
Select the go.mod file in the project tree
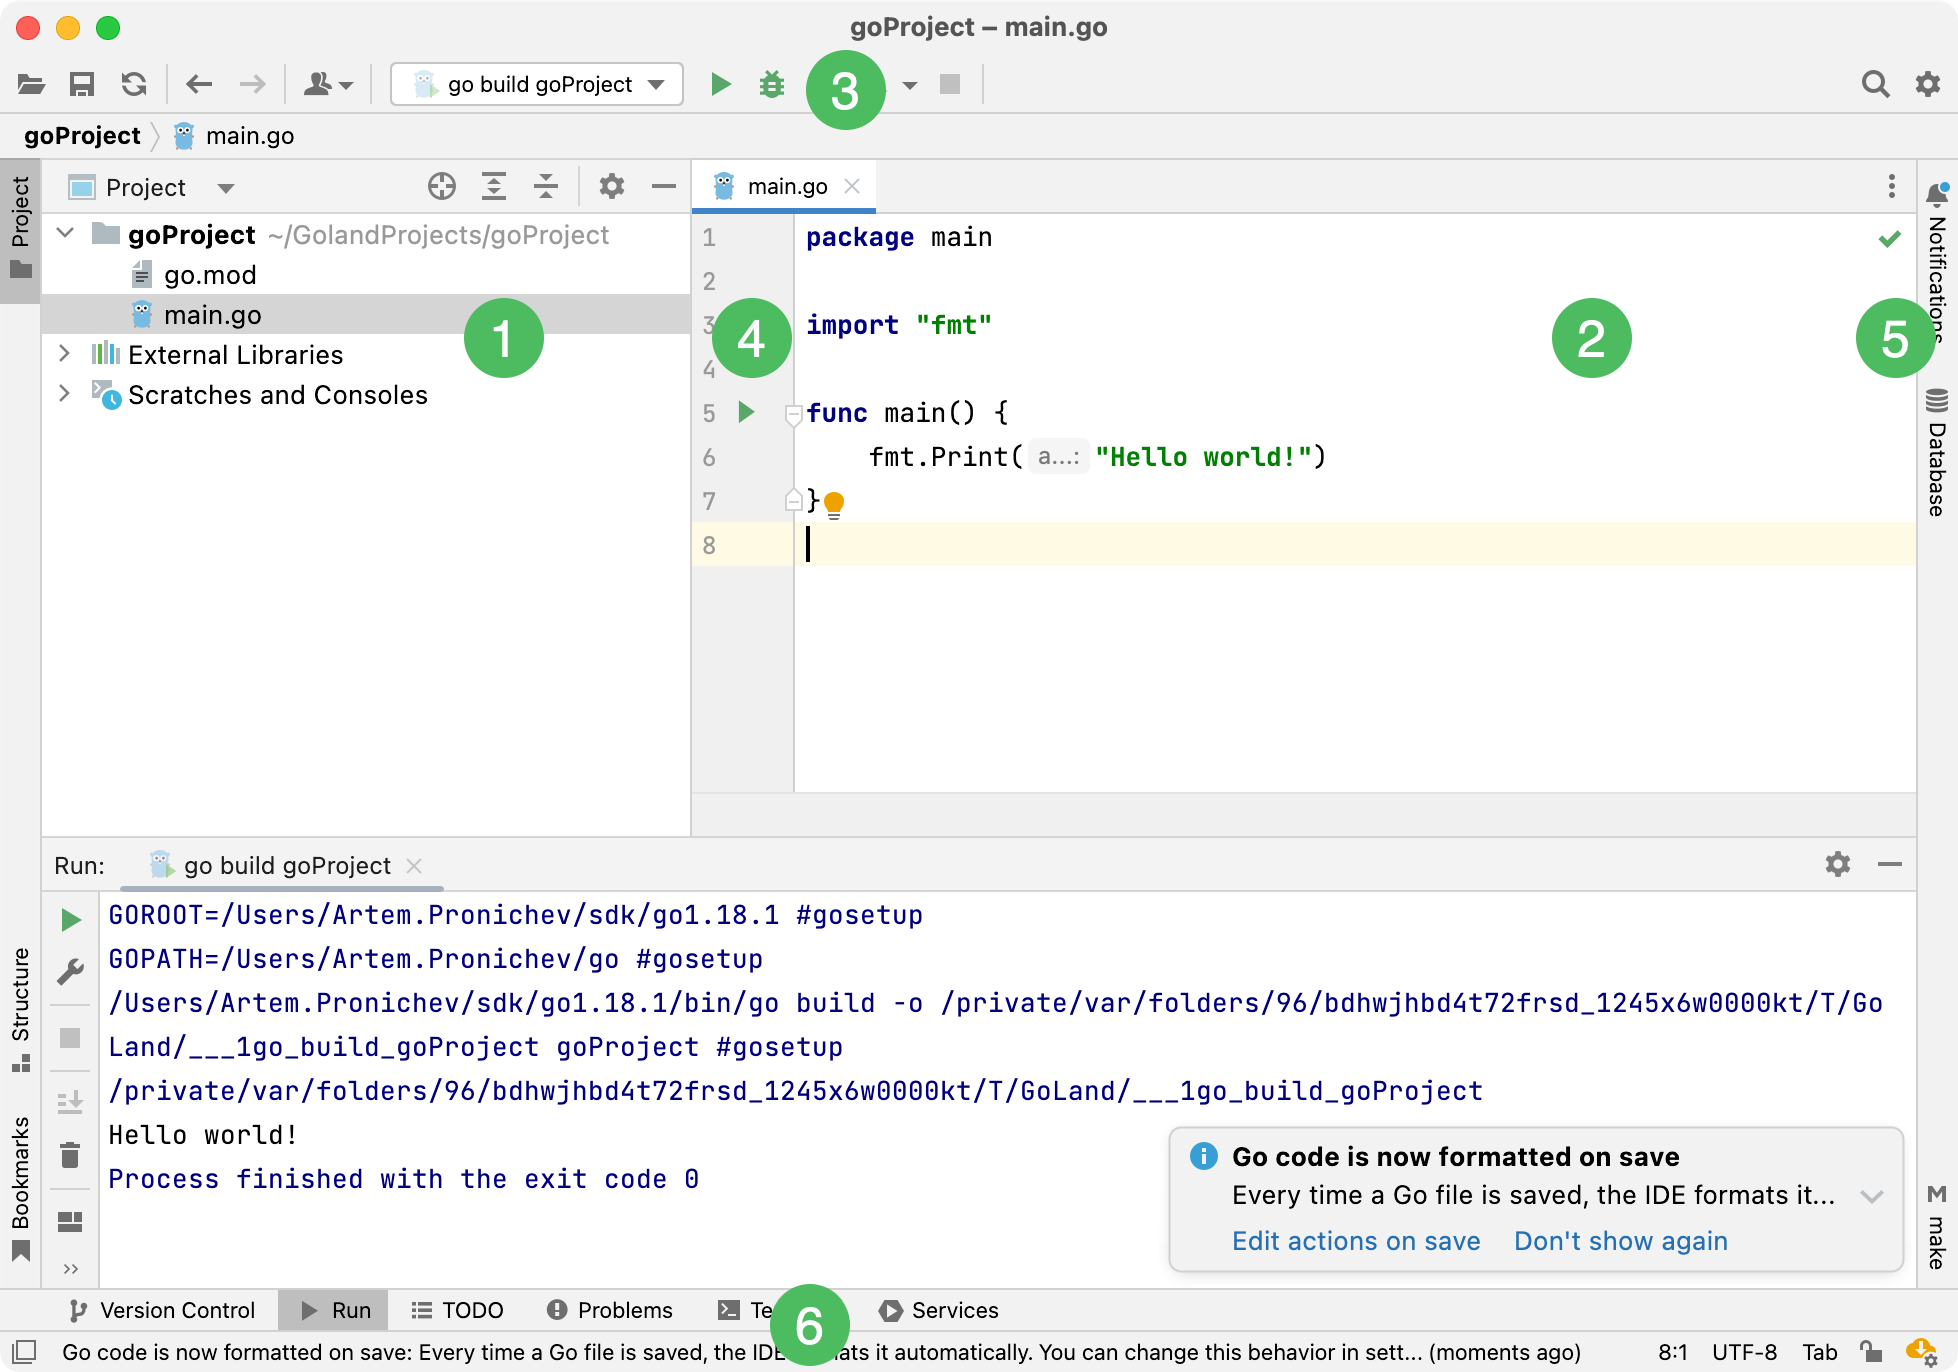click(210, 275)
